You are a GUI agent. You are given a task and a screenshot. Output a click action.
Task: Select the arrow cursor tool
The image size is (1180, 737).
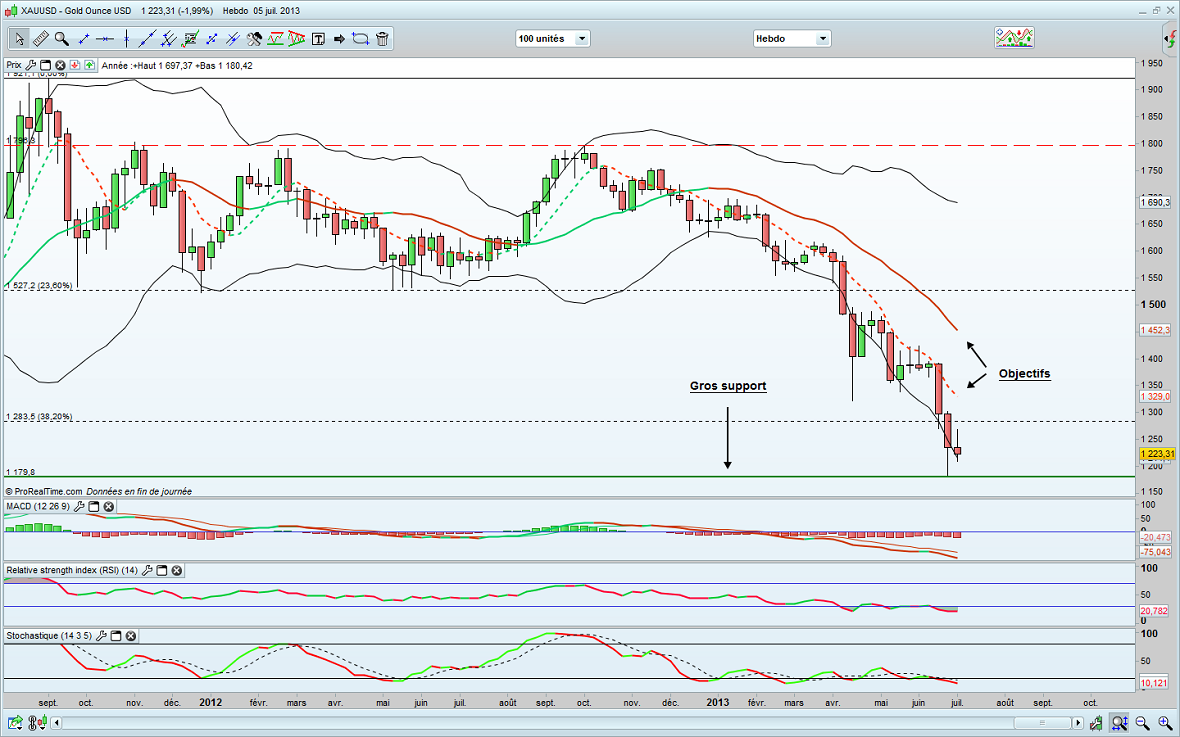(19, 39)
